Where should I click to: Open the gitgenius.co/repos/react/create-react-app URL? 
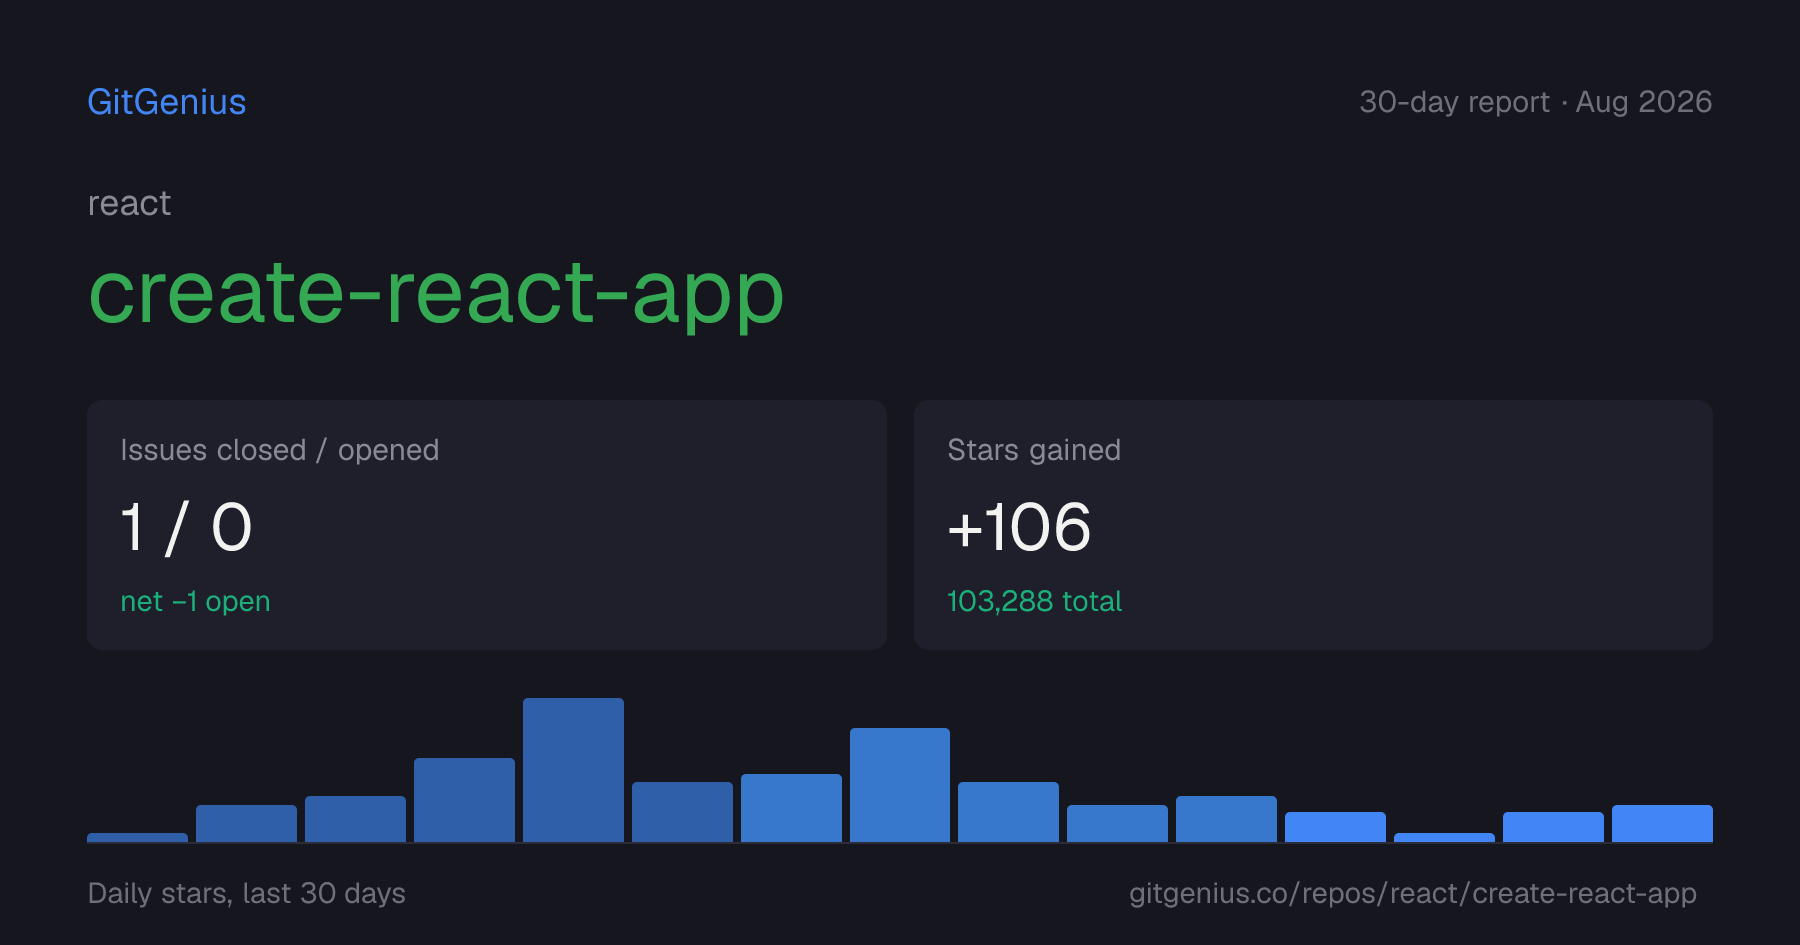[1413, 893]
